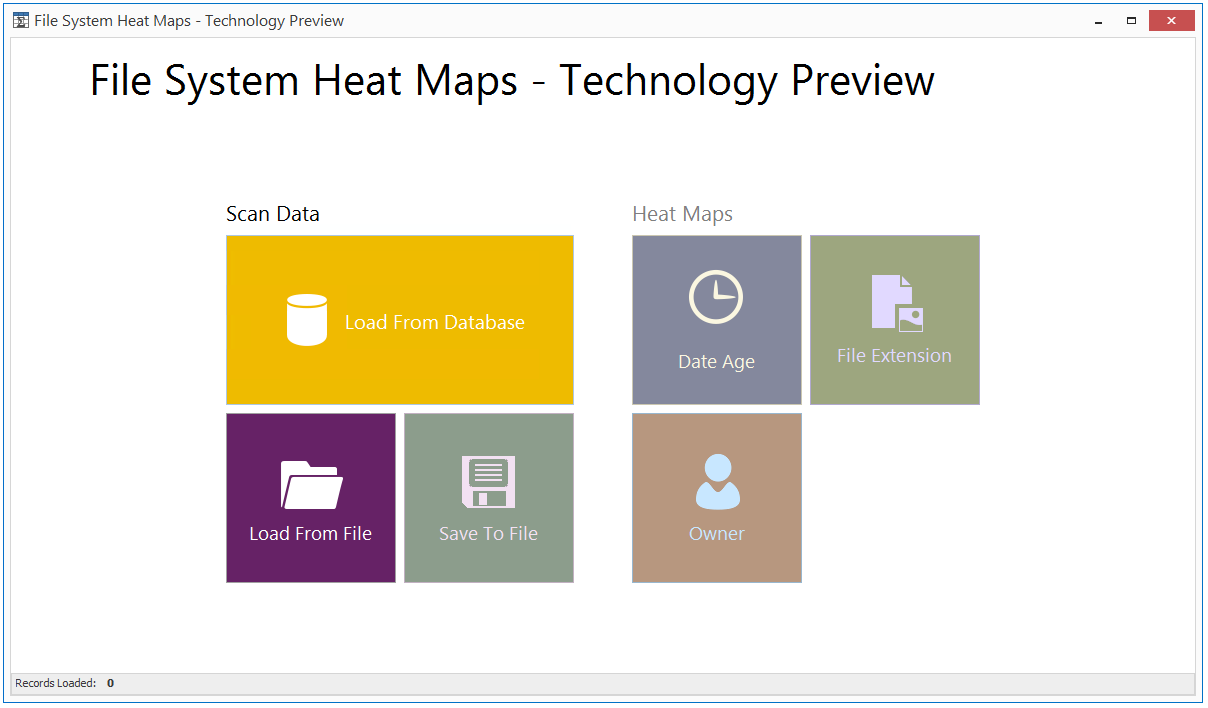Close the File System Heat Maps window

1172,20
